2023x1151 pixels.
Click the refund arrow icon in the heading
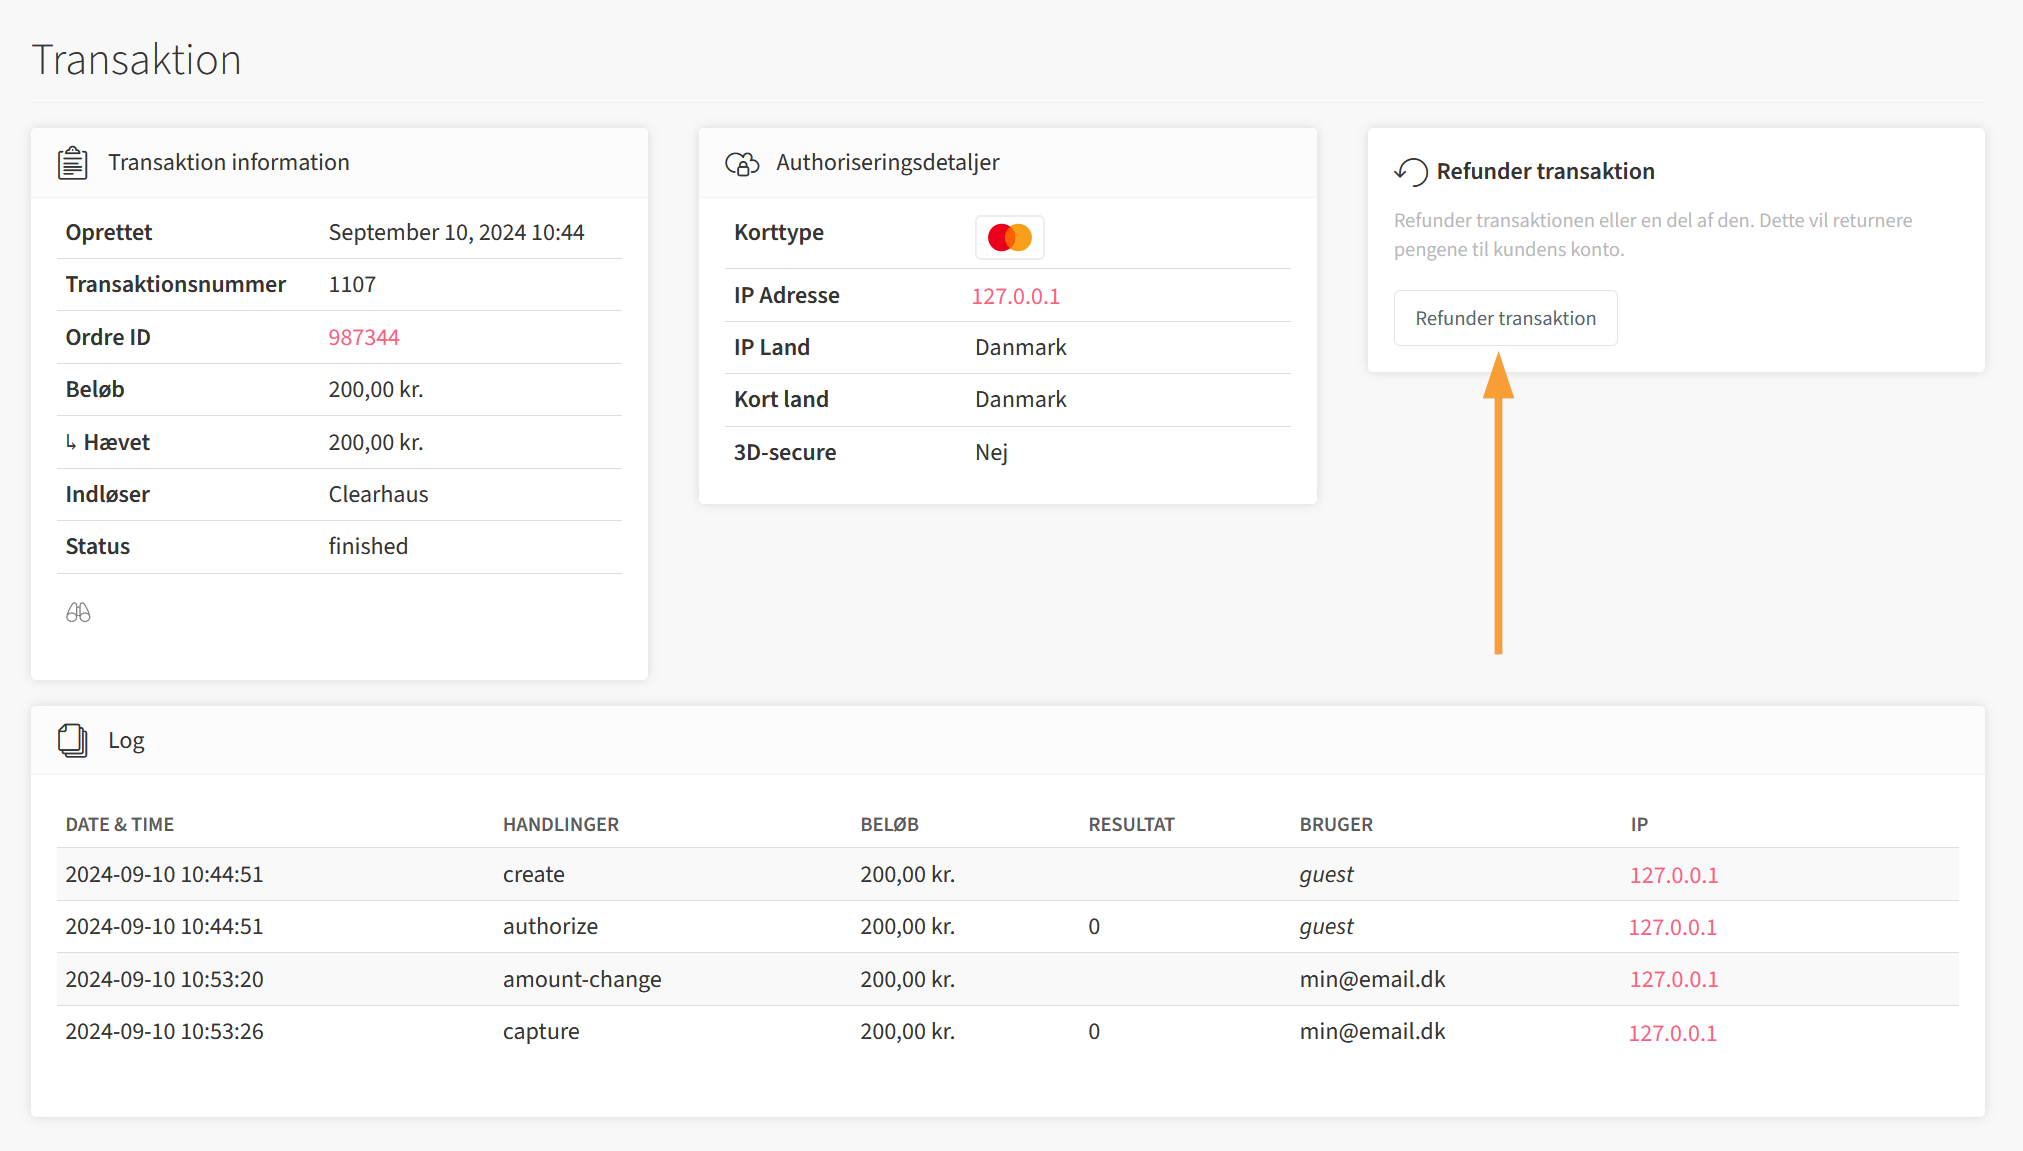point(1410,172)
